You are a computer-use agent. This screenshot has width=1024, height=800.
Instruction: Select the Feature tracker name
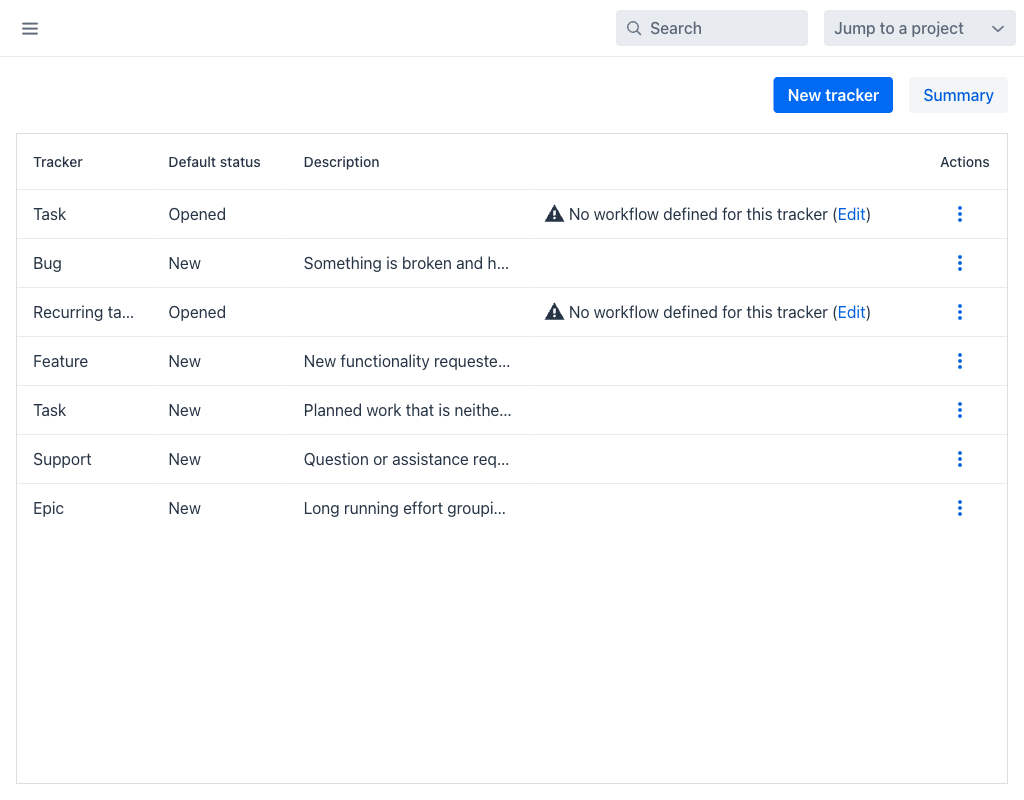pos(60,361)
